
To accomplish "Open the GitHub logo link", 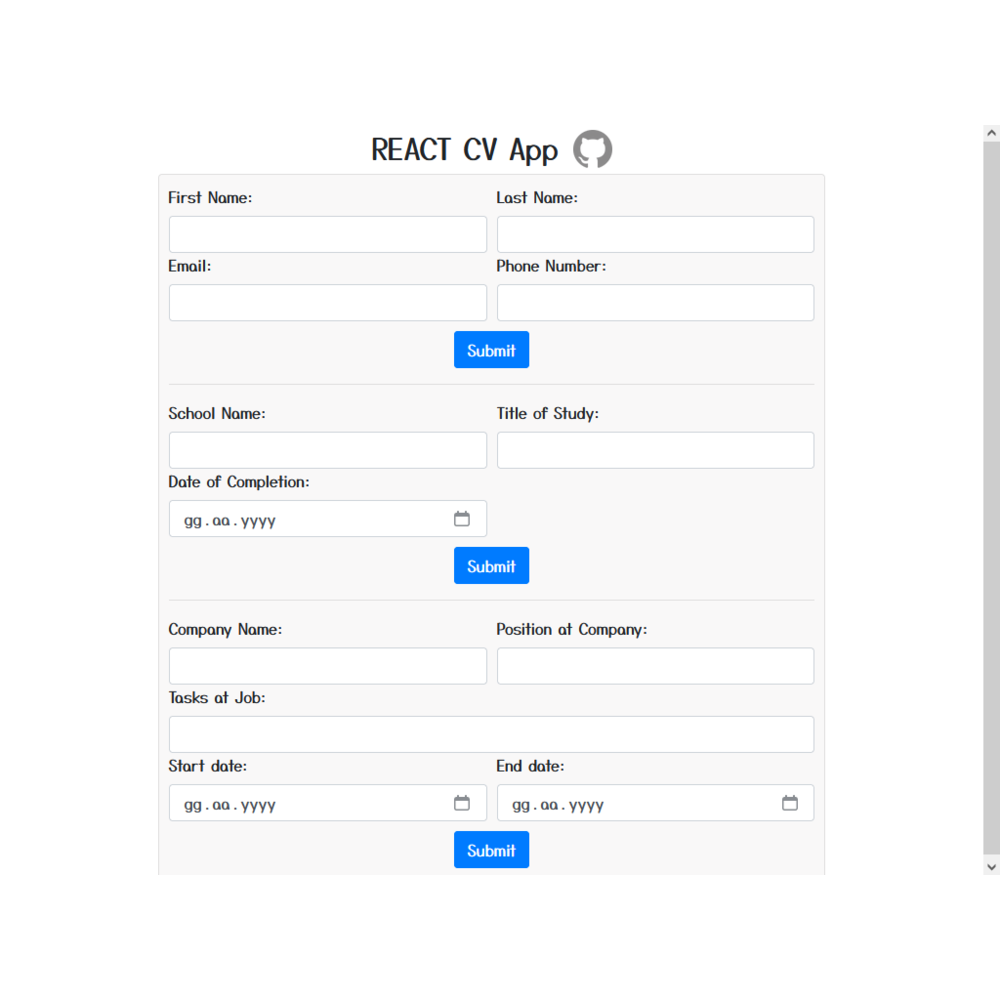I will point(592,149).
